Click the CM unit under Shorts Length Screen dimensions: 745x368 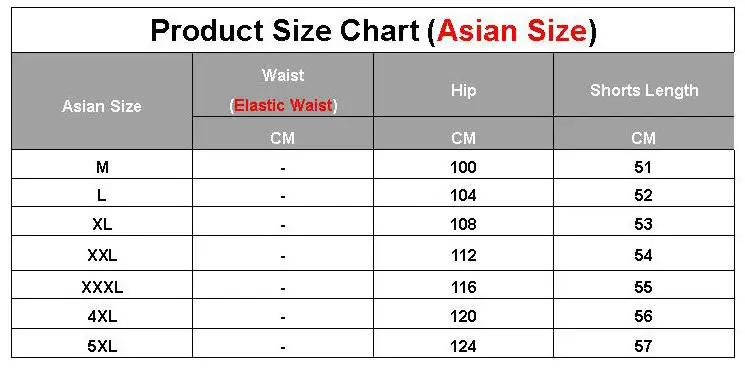coord(643,138)
